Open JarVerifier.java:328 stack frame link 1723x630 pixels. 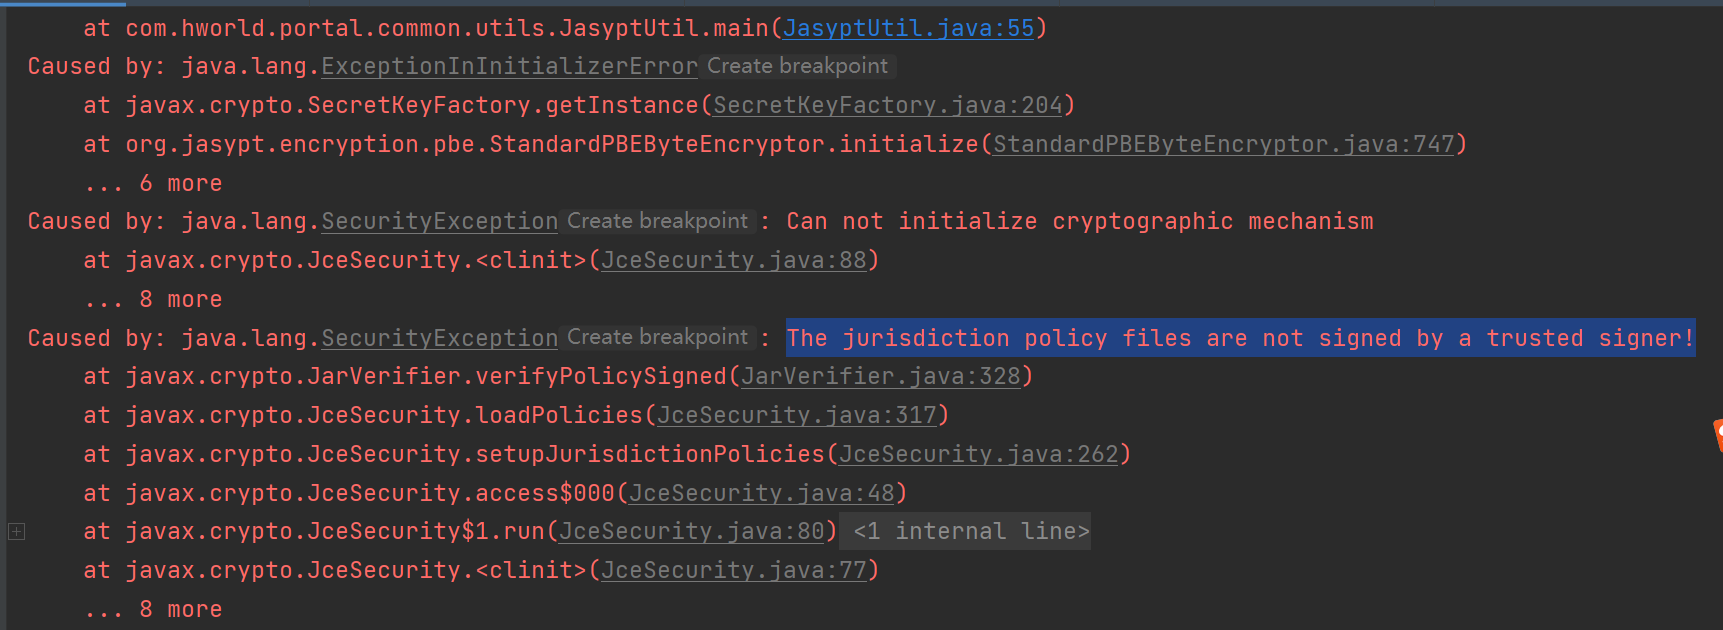point(881,376)
